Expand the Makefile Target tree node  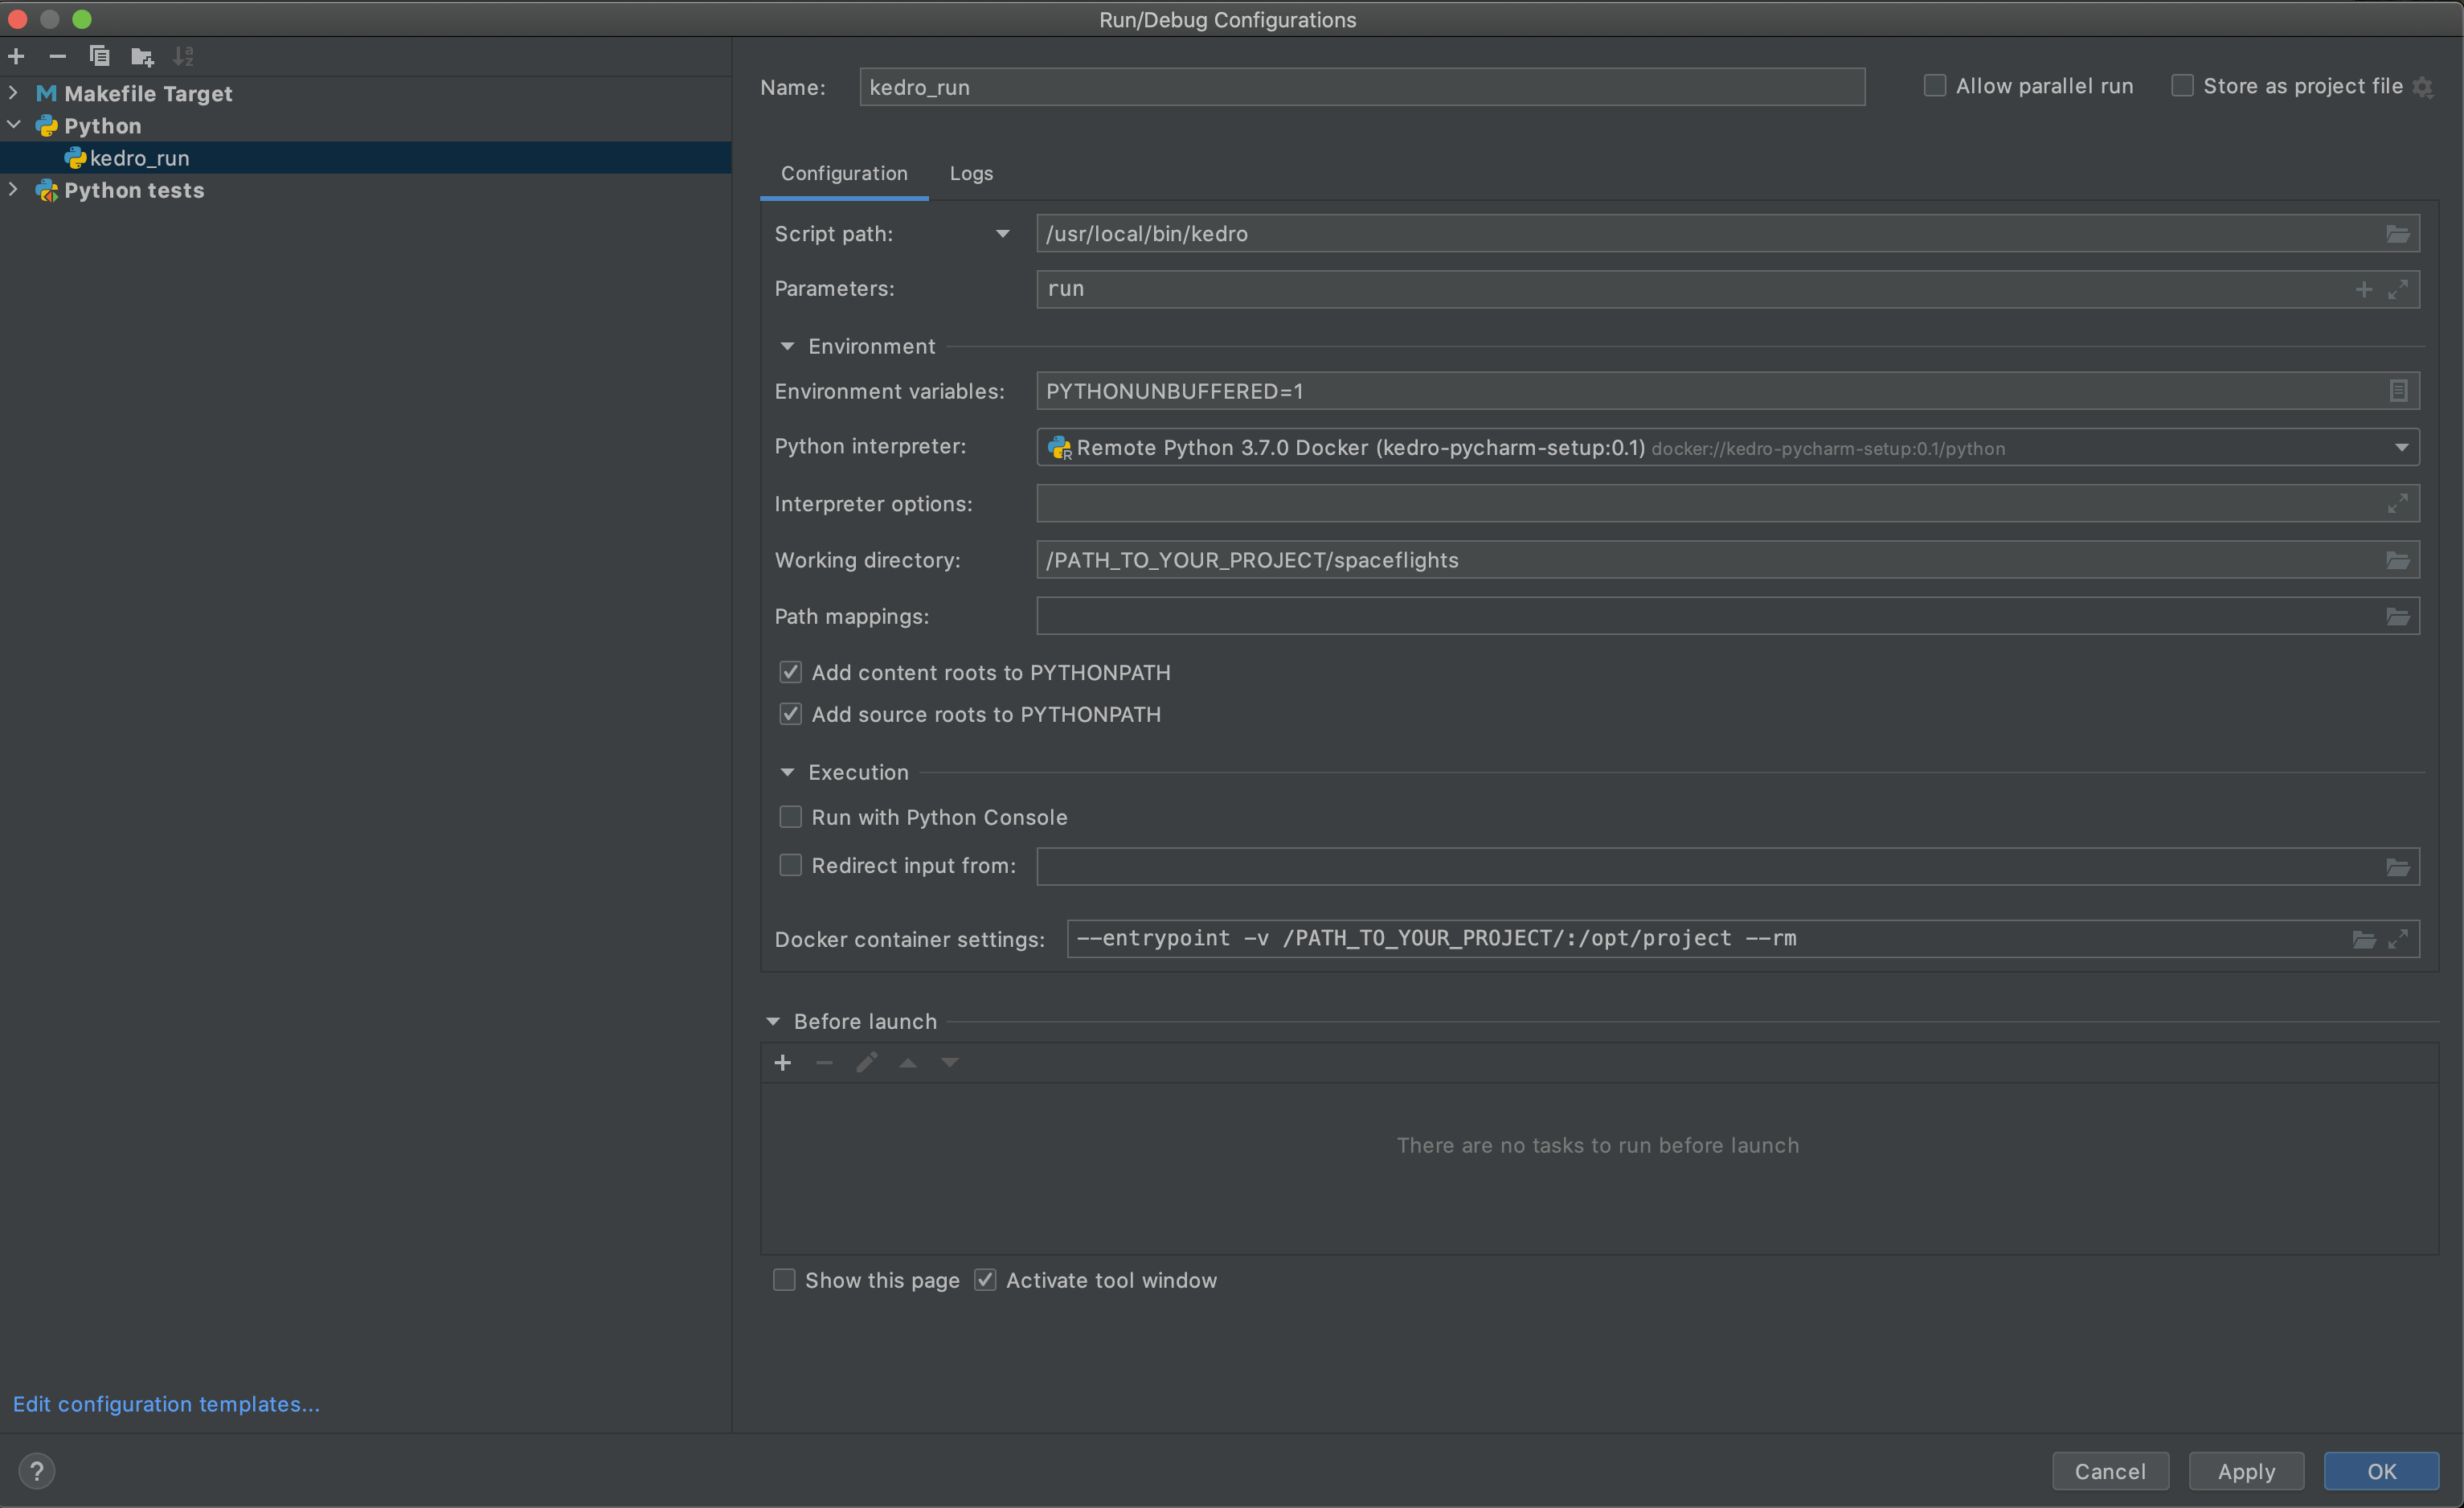[13, 93]
